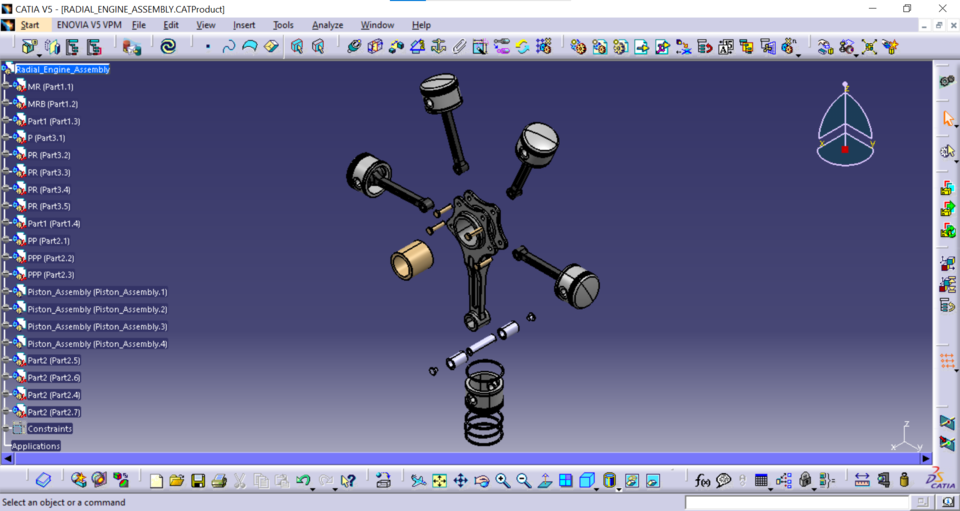Select the PPP (Part2.2) tree item
960x511 pixels.
coord(50,258)
